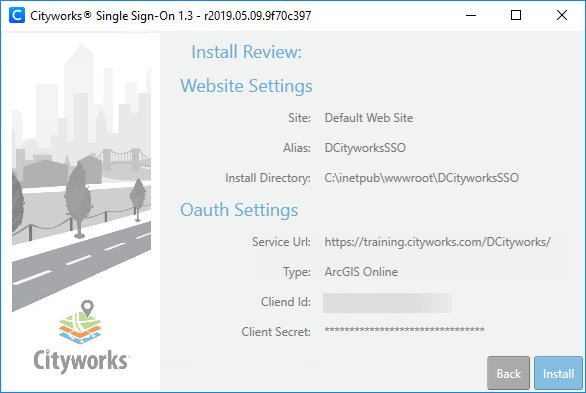The image size is (586, 393).
Task: Click the Install Review heading
Action: tap(246, 52)
